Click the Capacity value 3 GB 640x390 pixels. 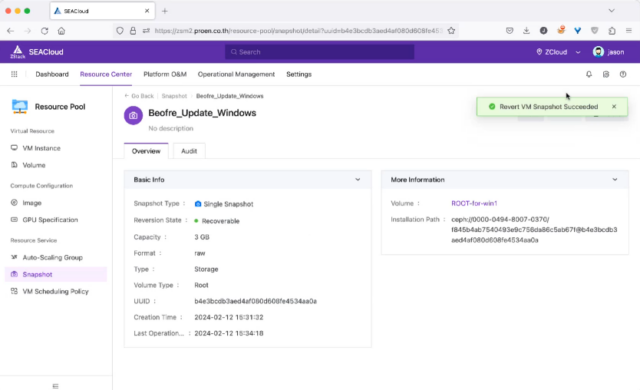(x=202, y=237)
